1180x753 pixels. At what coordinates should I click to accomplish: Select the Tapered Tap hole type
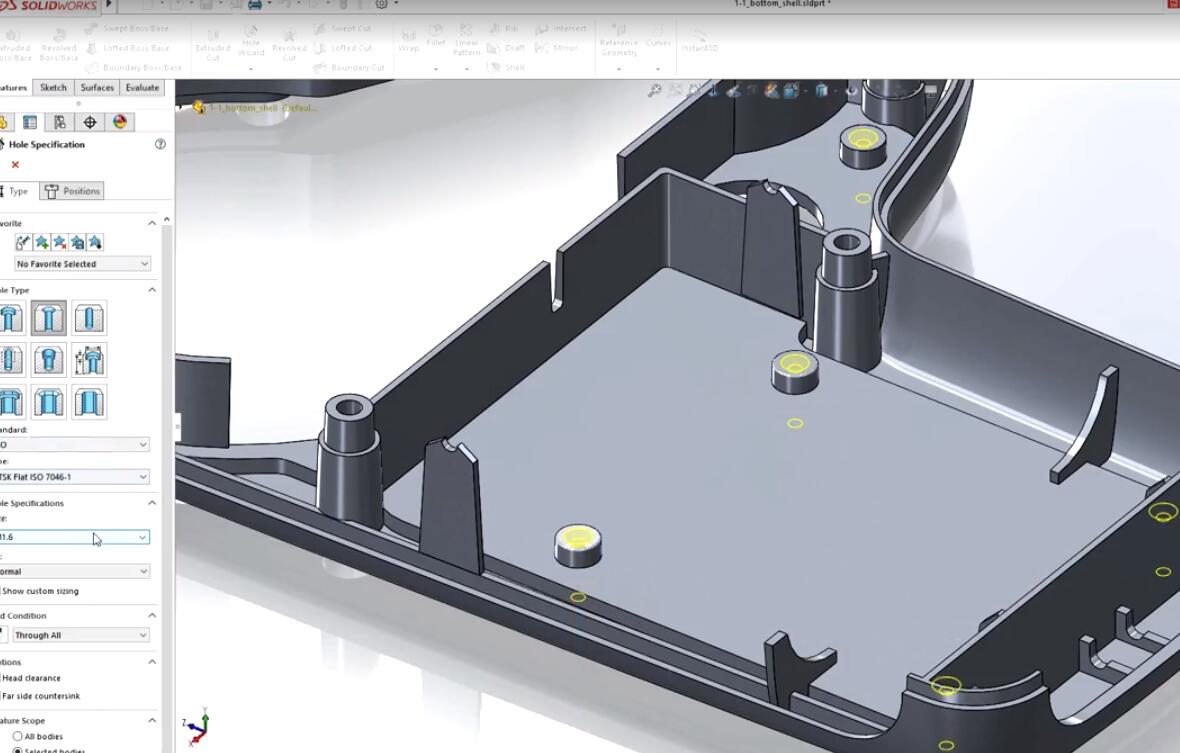click(48, 360)
